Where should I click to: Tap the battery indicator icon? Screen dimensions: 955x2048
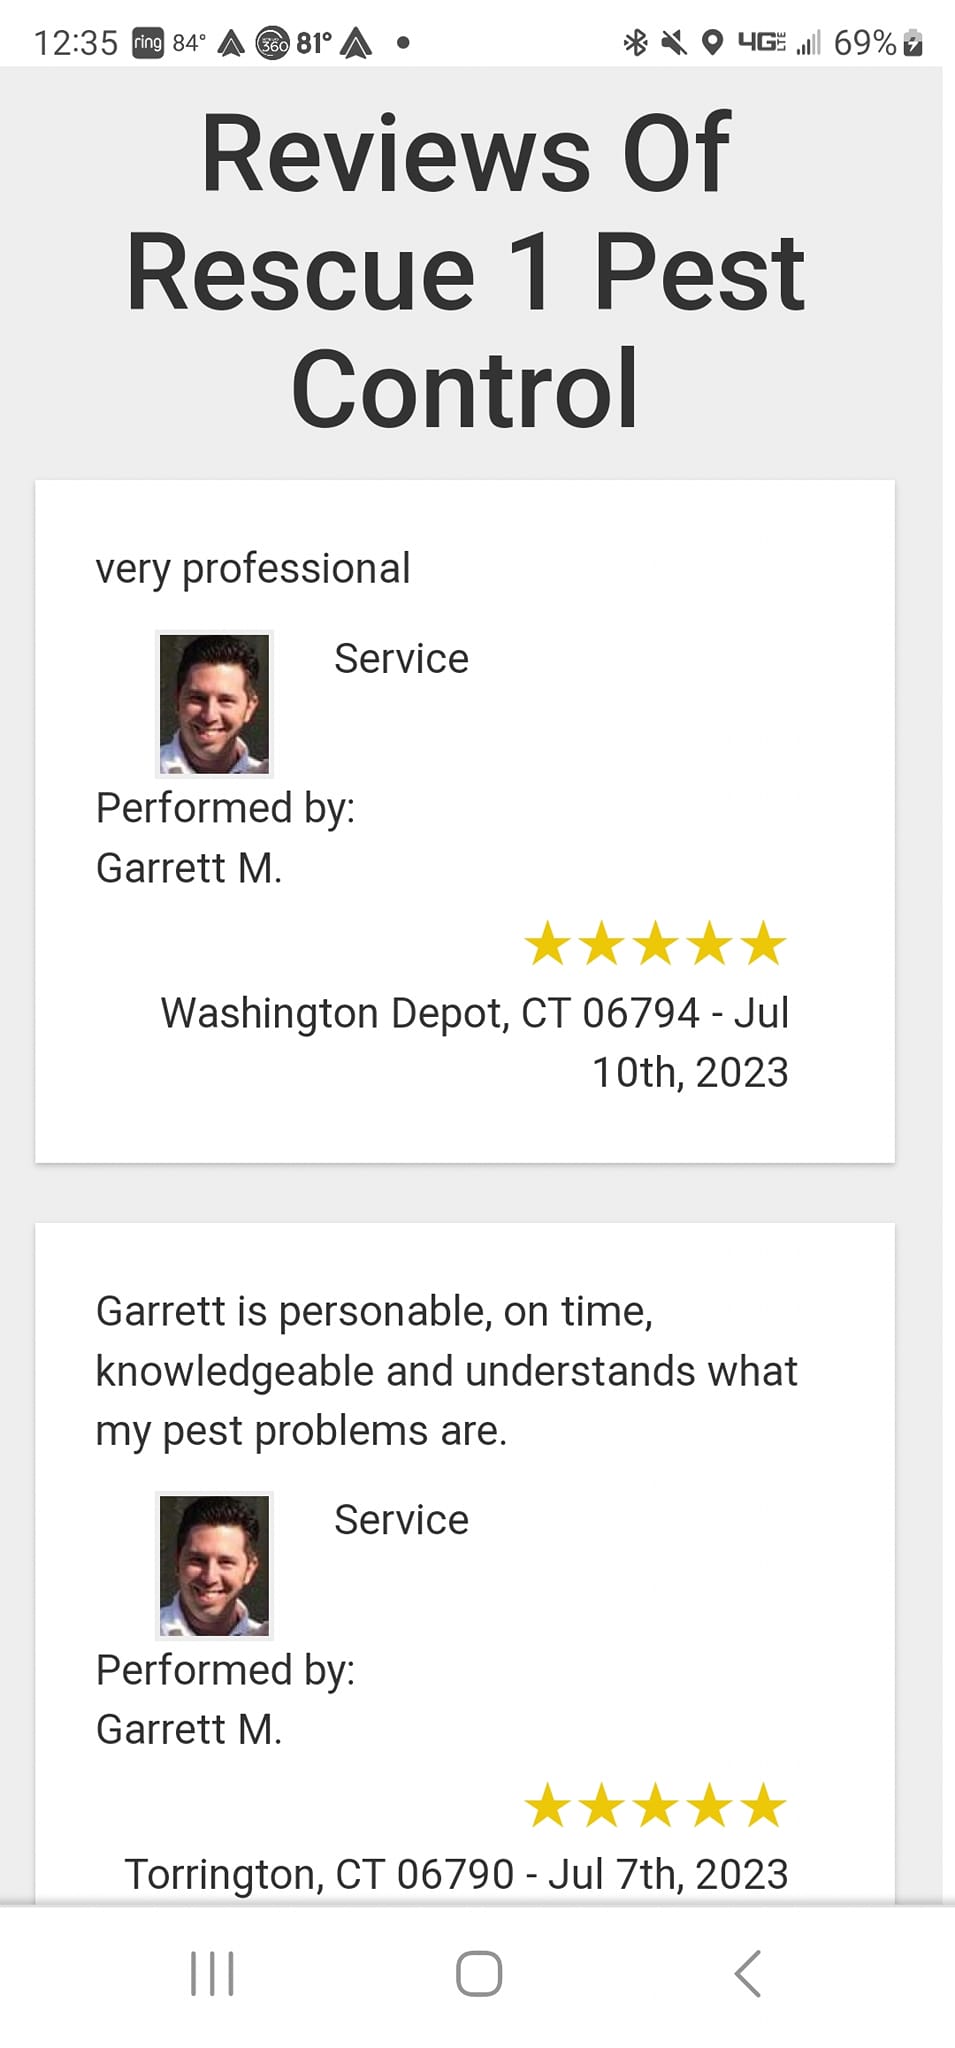coord(913,43)
